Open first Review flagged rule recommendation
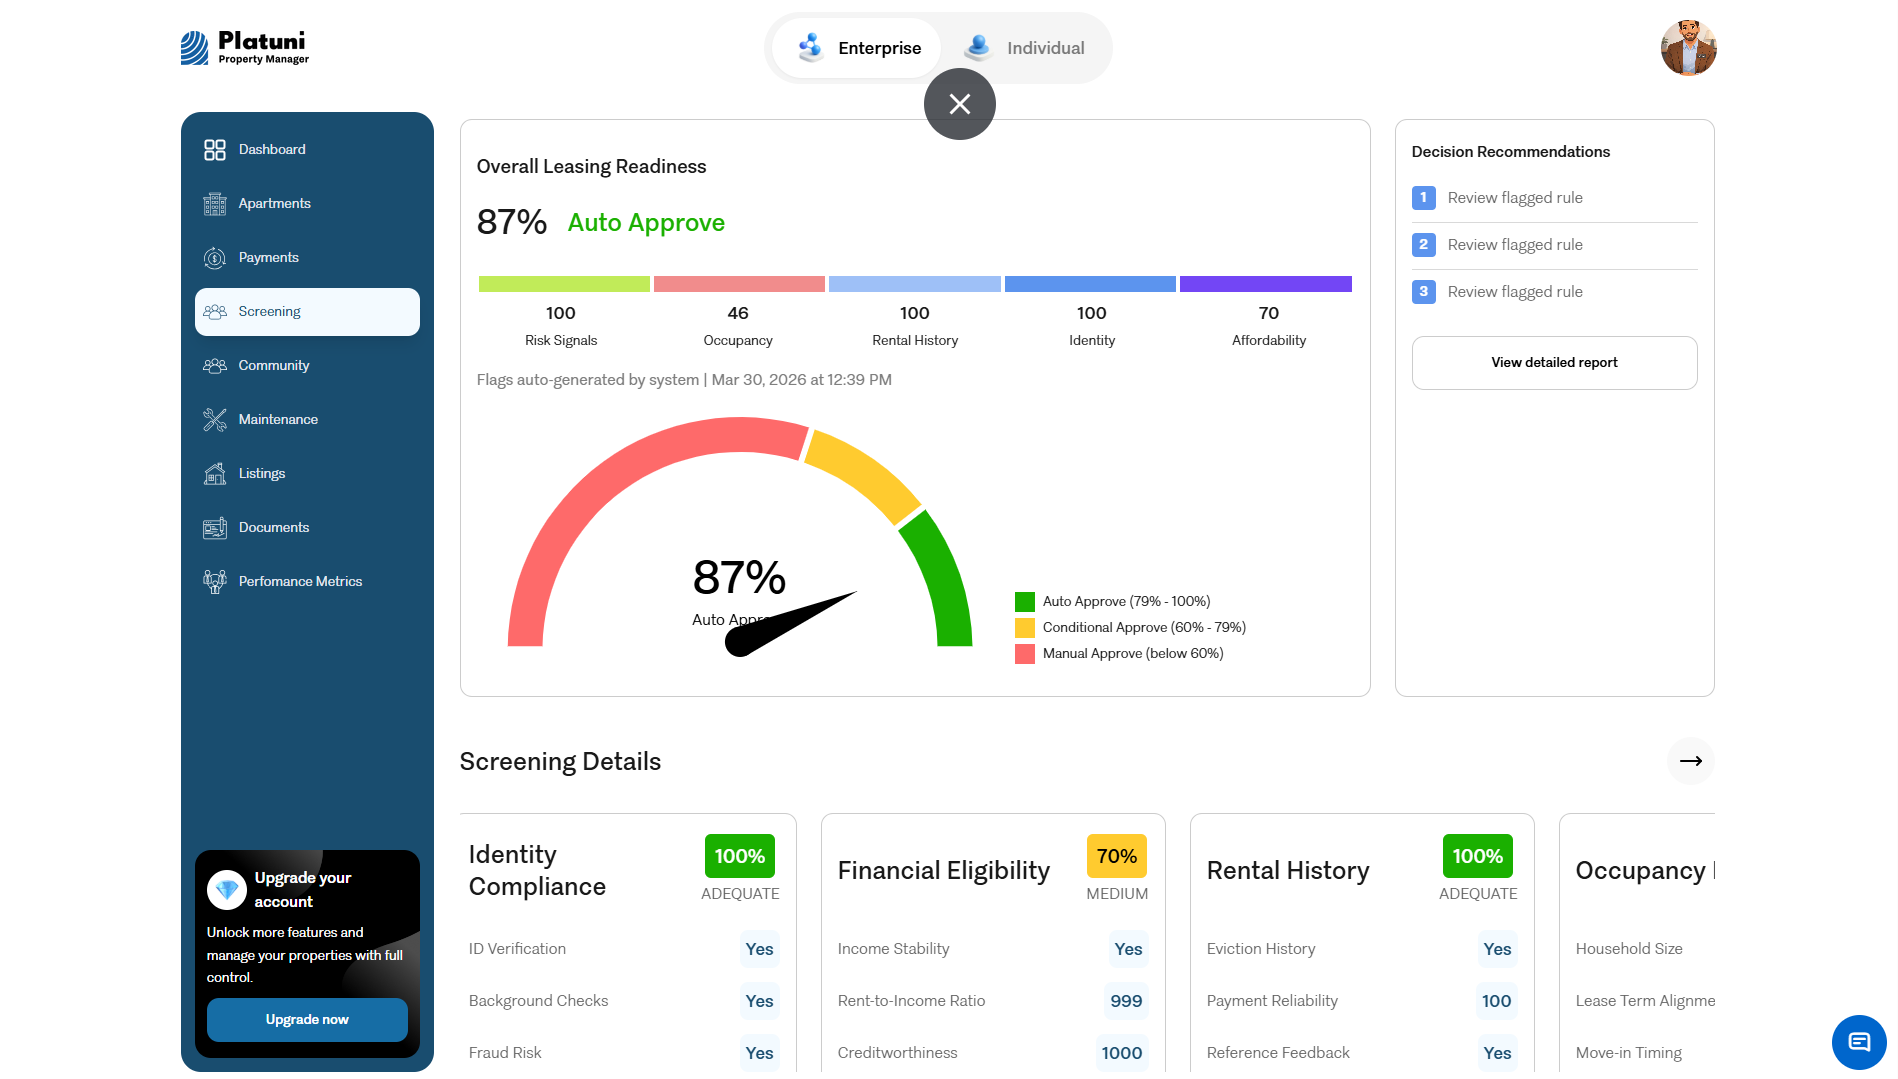The height and width of the screenshot is (1079, 1898). pos(1554,198)
